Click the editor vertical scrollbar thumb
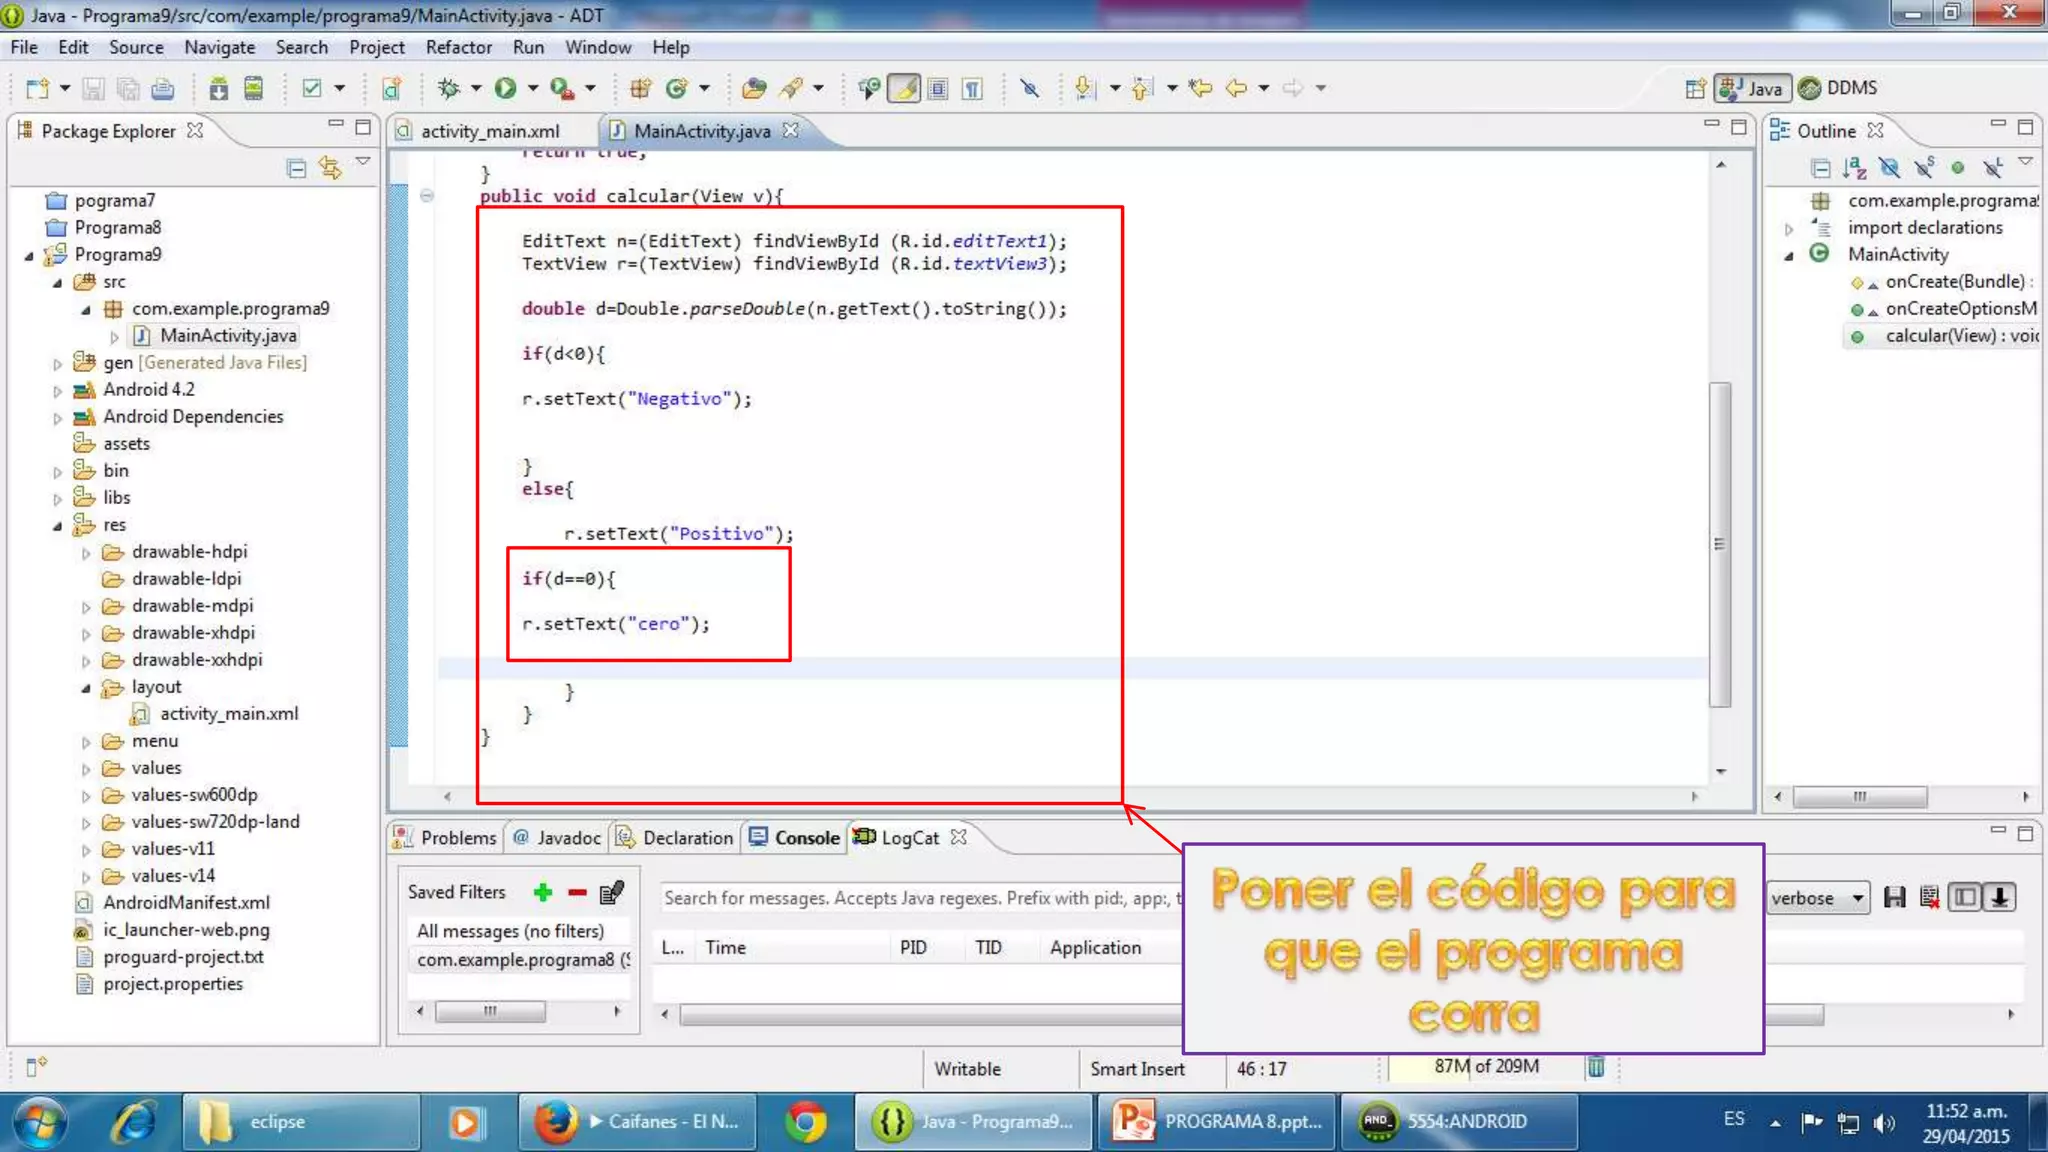The image size is (2048, 1152). click(1719, 543)
